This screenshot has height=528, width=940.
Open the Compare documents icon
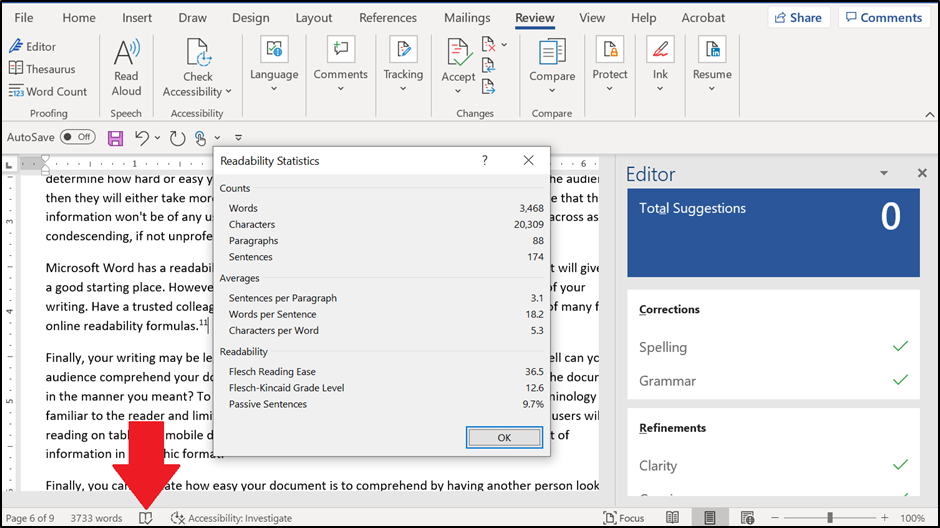tap(552, 52)
